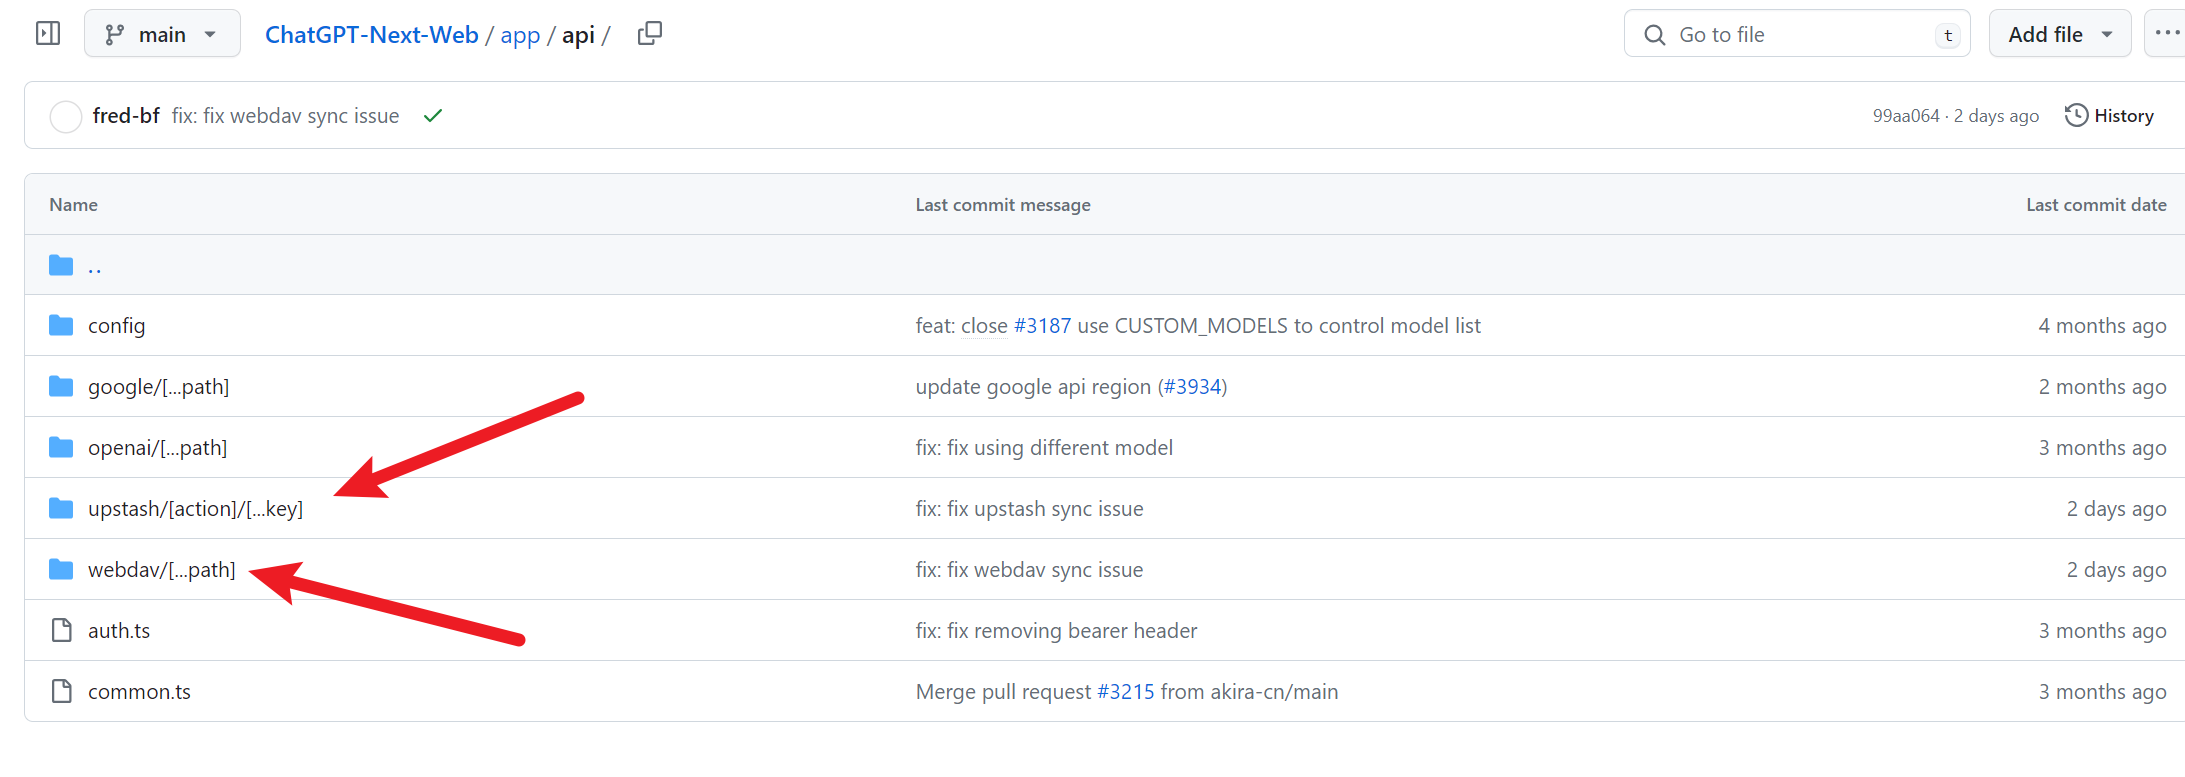The height and width of the screenshot is (777, 2185).
Task: Collapse the file tree side panel icon
Action: 48,34
